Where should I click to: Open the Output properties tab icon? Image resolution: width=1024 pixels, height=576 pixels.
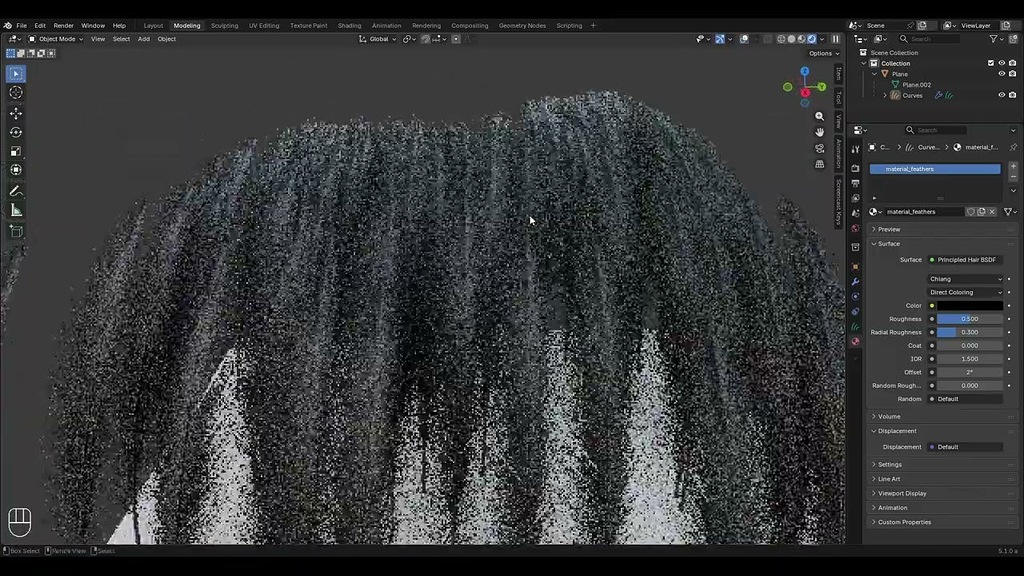(855, 184)
